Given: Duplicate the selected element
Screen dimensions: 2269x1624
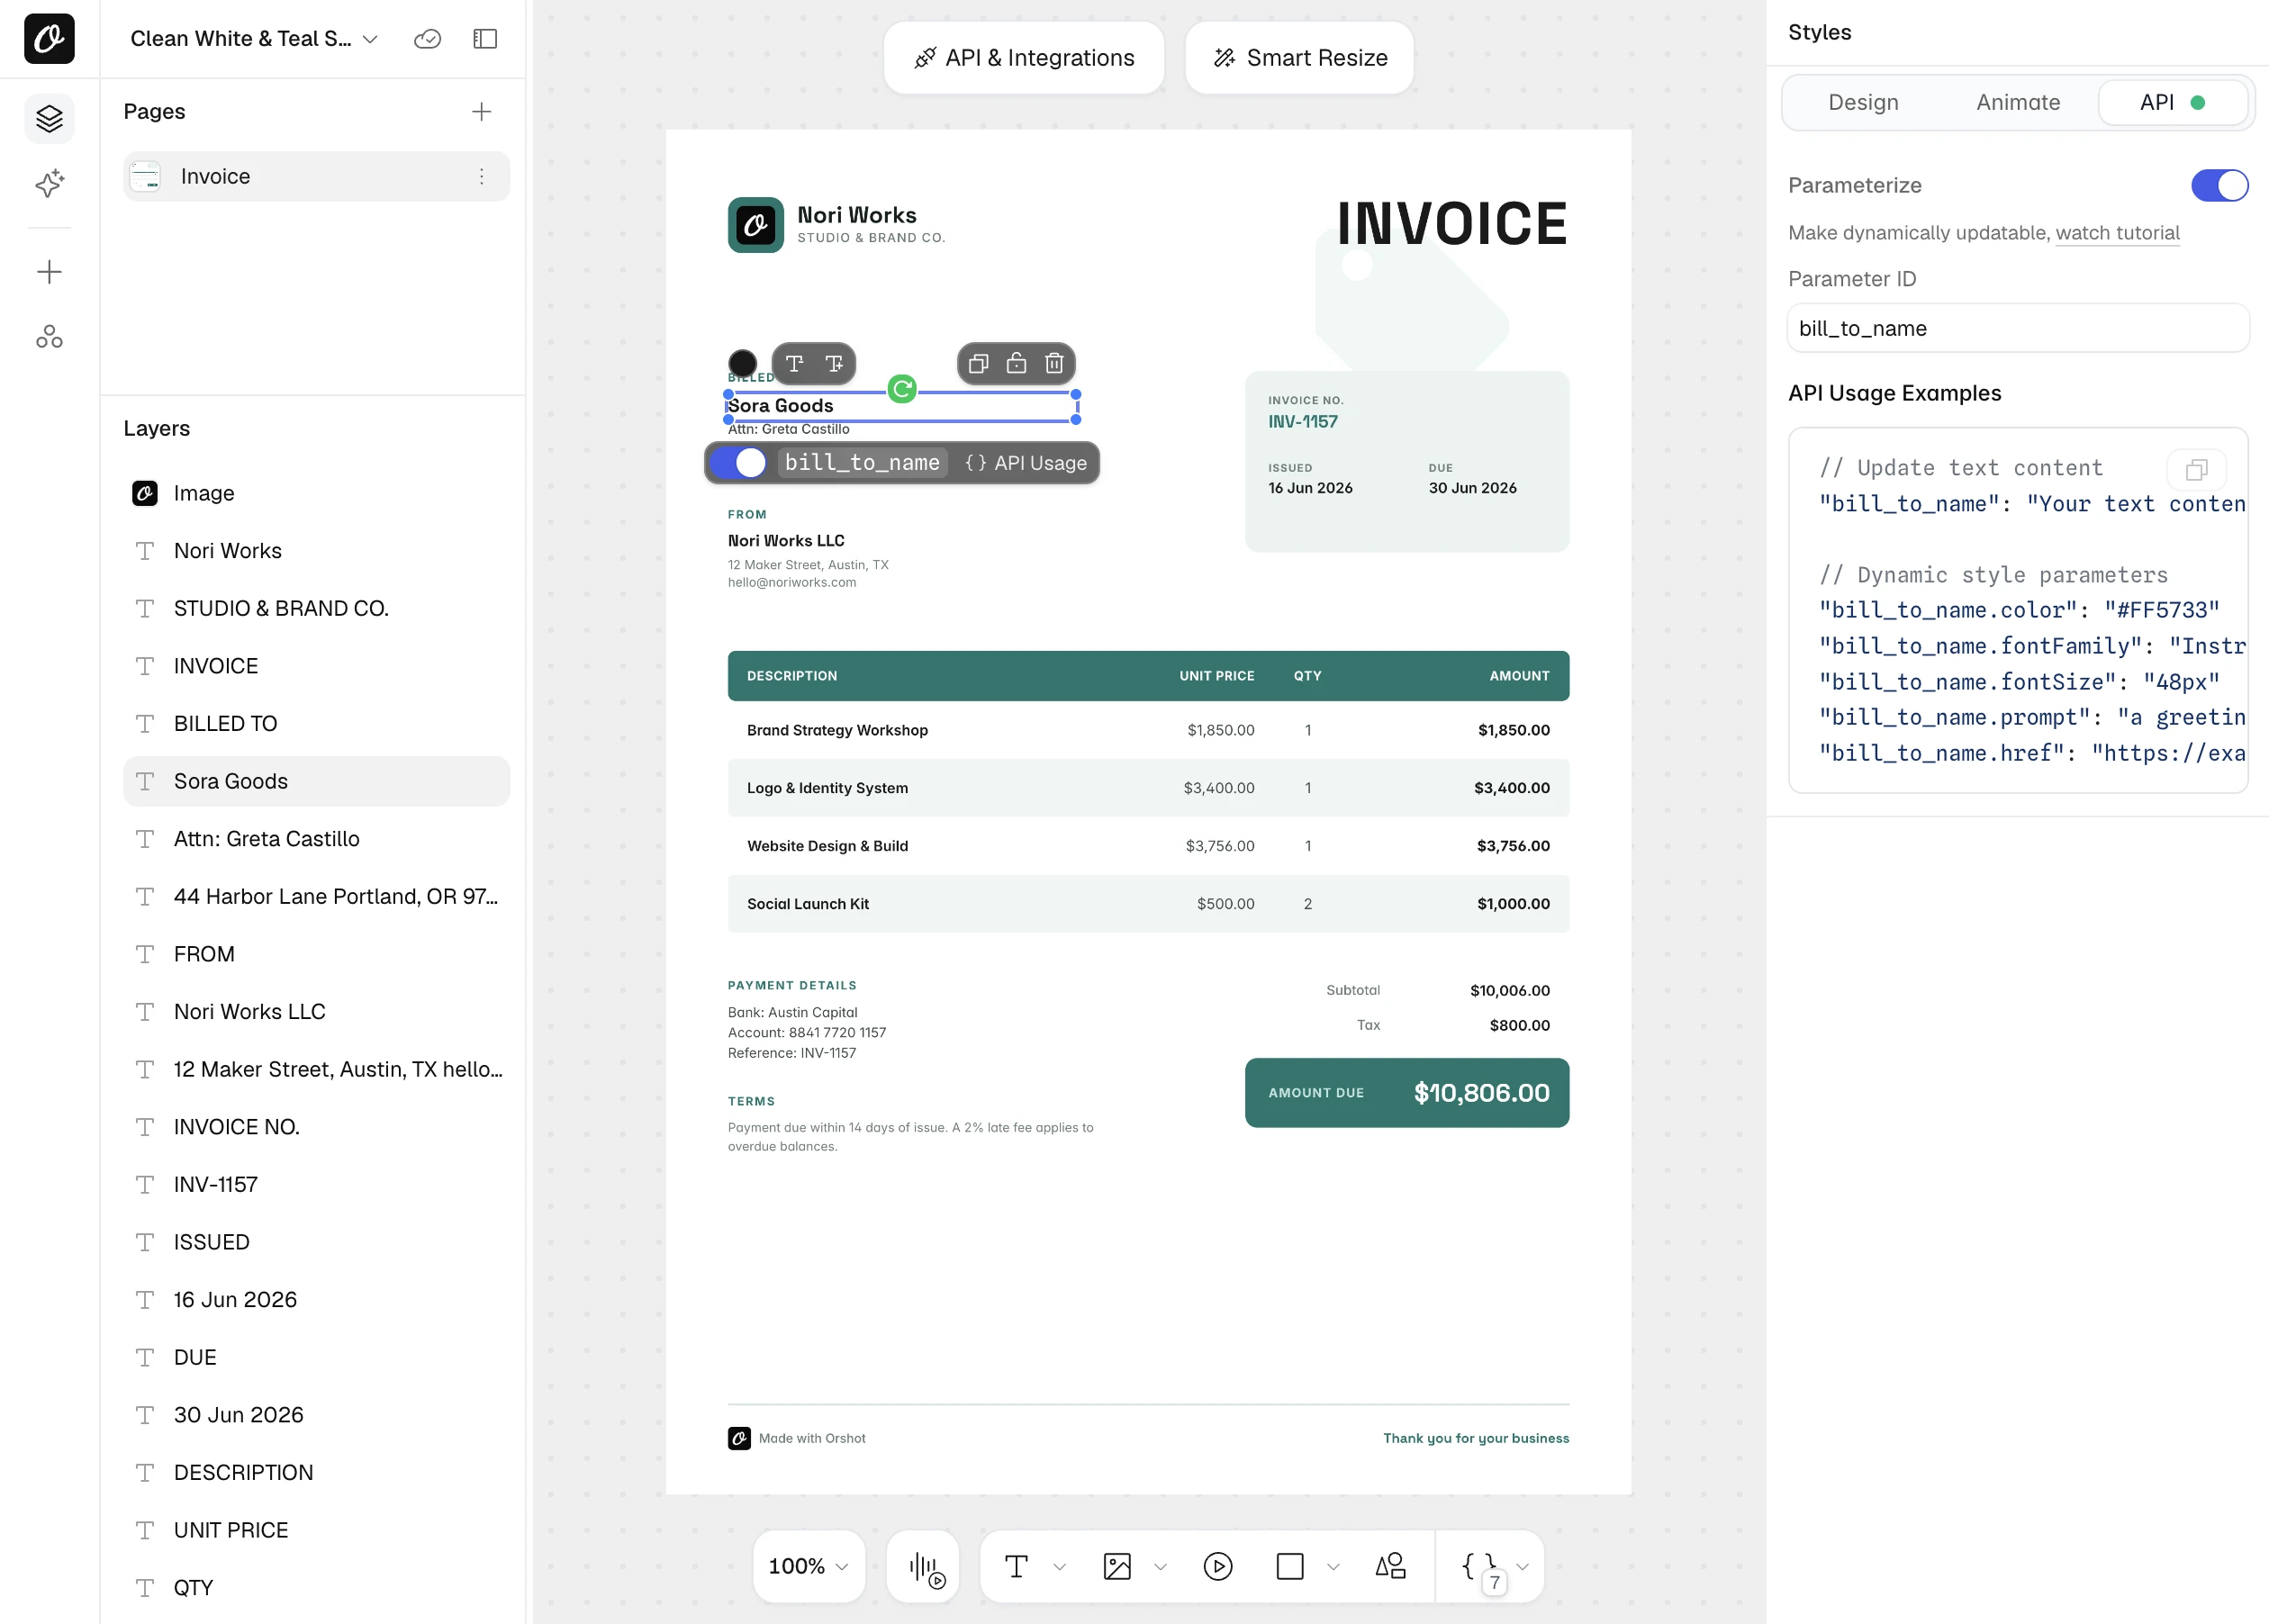Looking at the screenshot, I should (978, 363).
